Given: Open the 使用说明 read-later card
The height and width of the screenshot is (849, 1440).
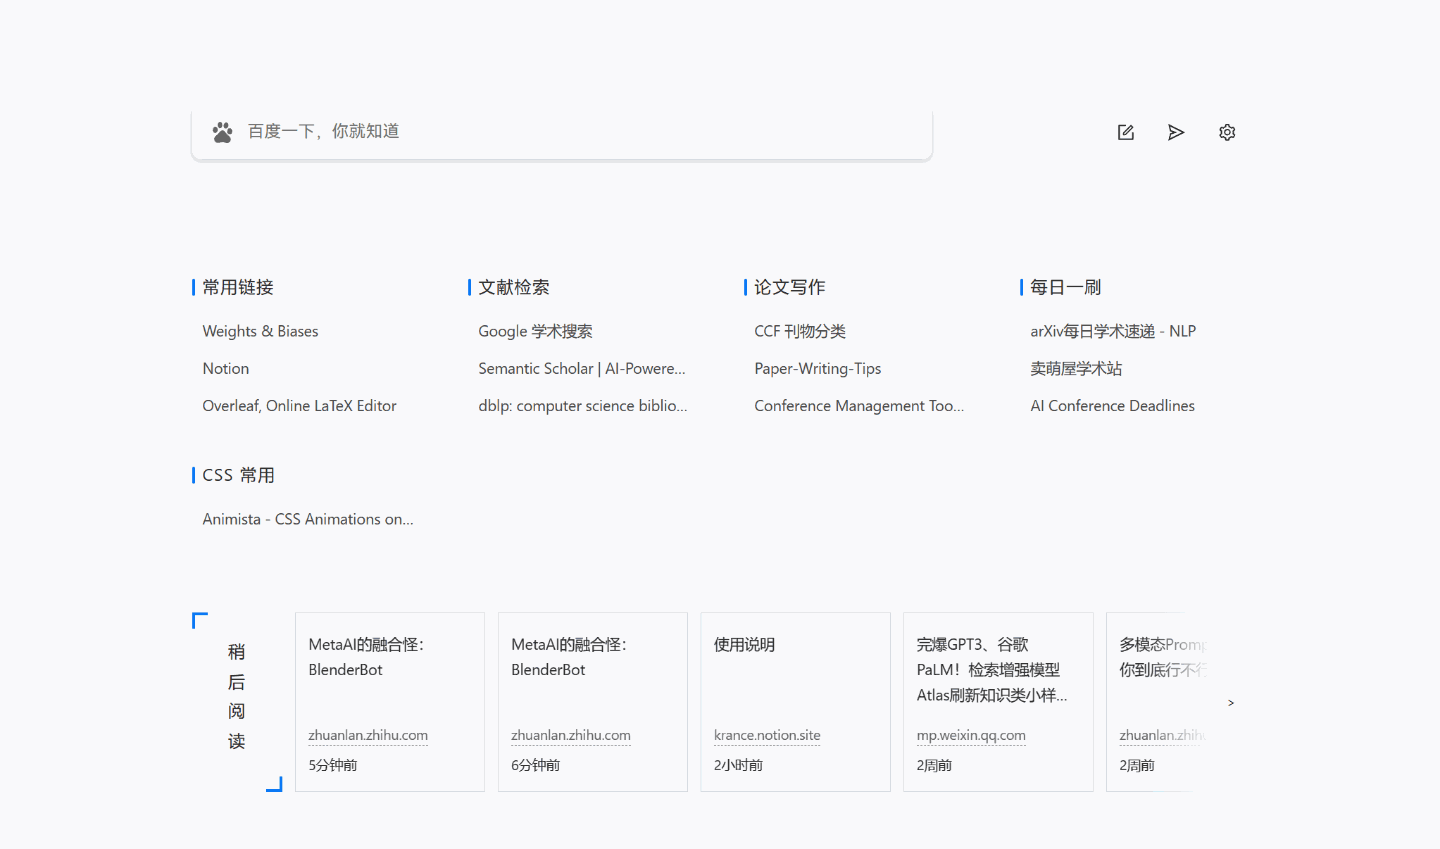Looking at the screenshot, I should [x=795, y=701].
